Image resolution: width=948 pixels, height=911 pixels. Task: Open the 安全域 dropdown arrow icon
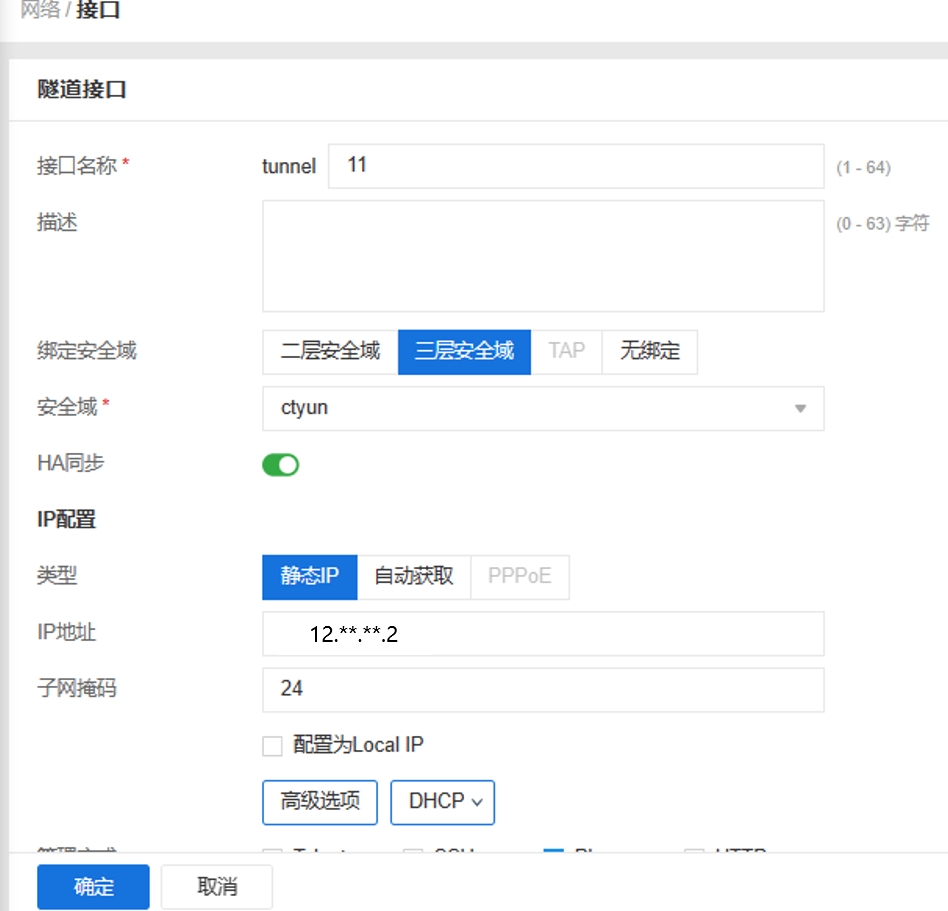coord(799,408)
